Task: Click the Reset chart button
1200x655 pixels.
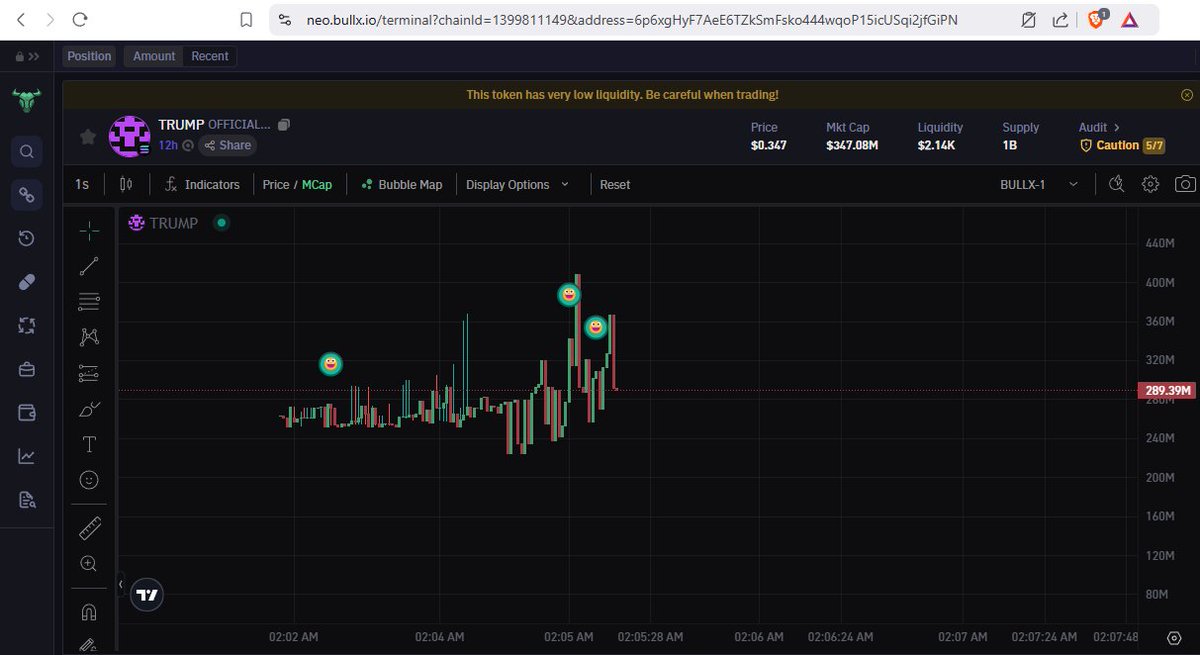Action: pos(615,184)
